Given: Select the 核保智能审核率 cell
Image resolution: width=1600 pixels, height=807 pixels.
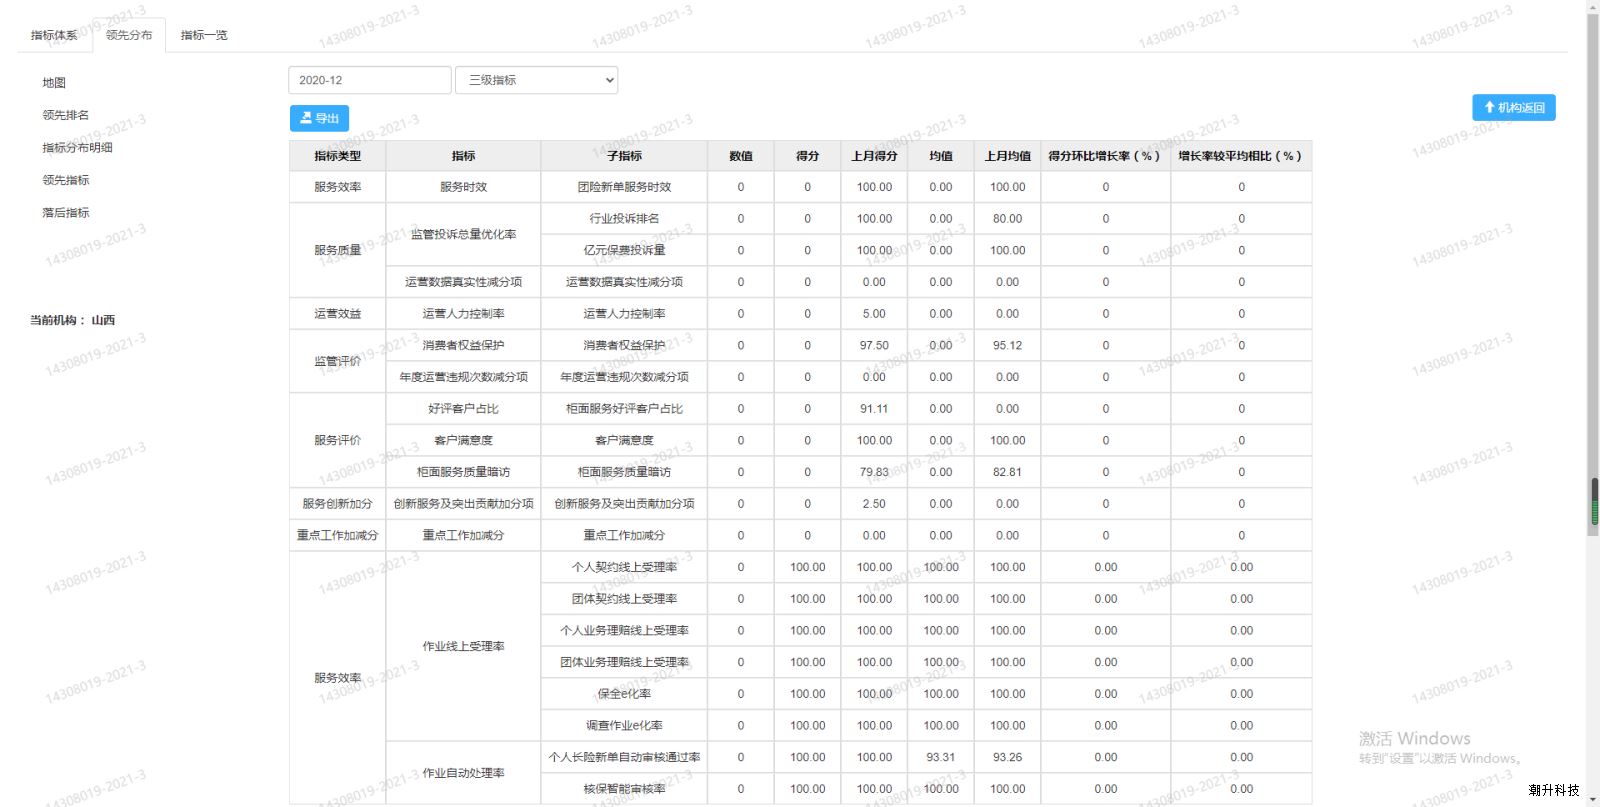Looking at the screenshot, I should click(x=624, y=789).
